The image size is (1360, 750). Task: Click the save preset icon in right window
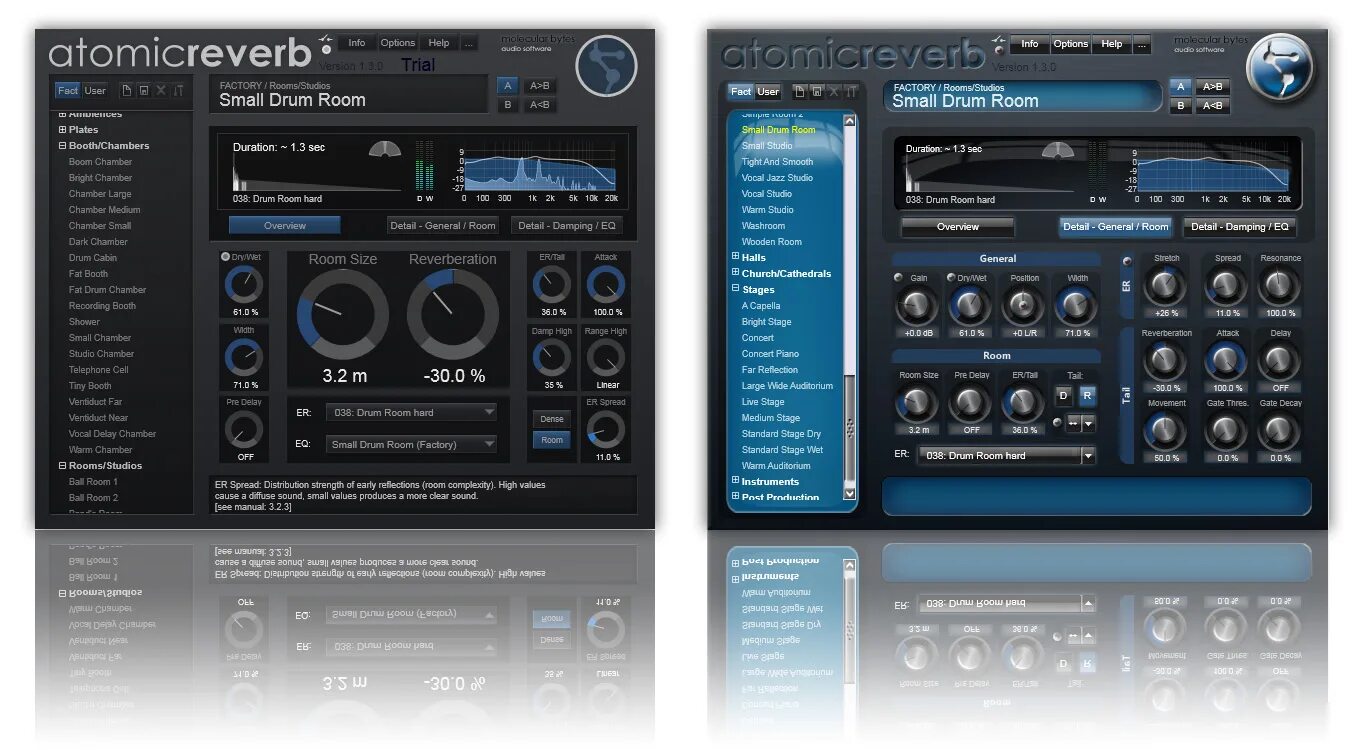[816, 91]
